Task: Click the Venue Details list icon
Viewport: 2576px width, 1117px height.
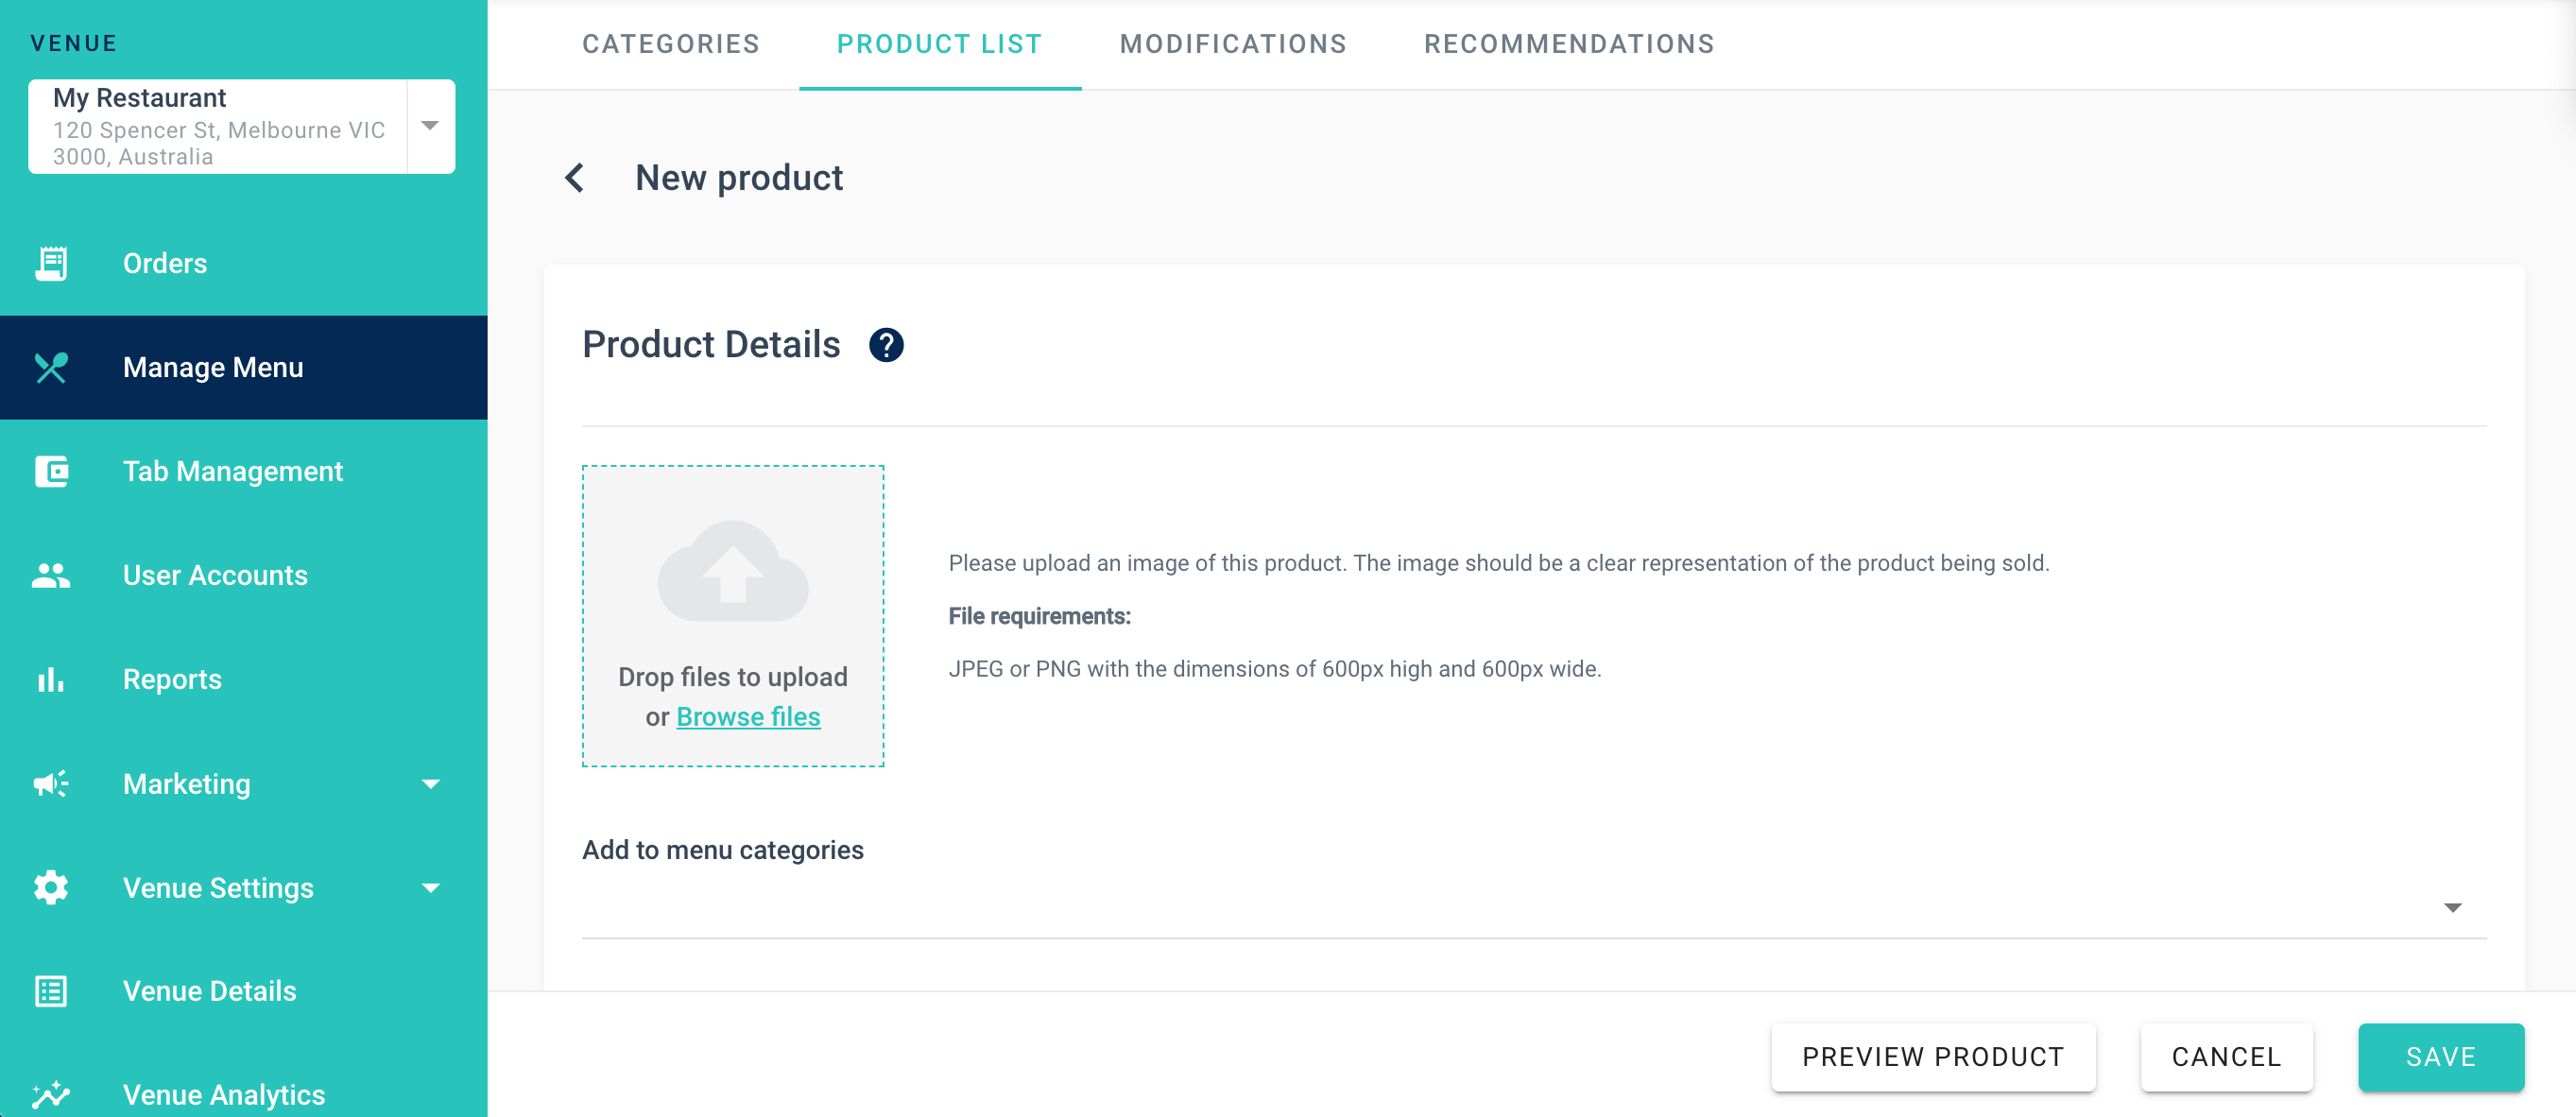Action: point(51,991)
